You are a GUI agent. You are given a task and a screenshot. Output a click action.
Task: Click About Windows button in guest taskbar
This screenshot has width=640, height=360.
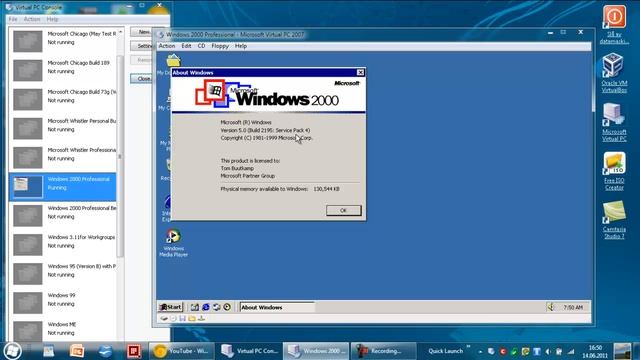point(277,307)
